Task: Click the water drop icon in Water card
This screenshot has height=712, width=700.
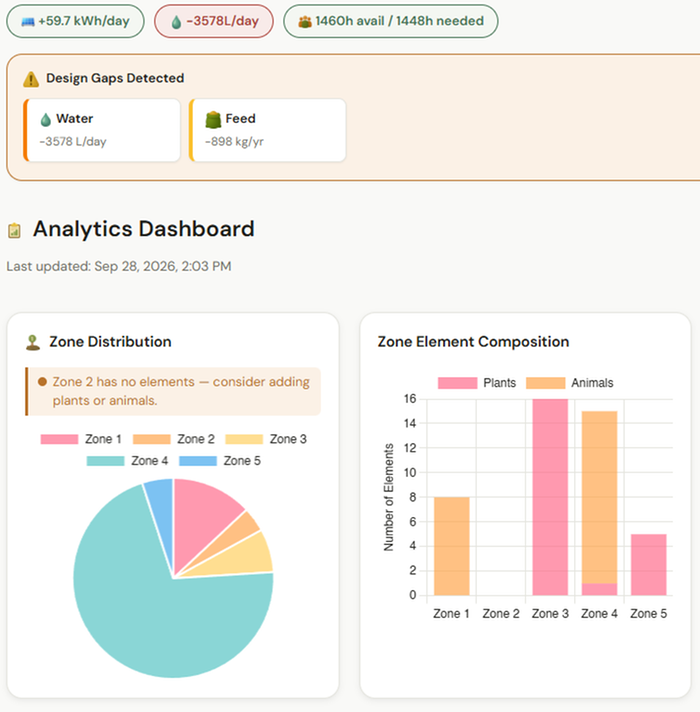Action: (45, 119)
